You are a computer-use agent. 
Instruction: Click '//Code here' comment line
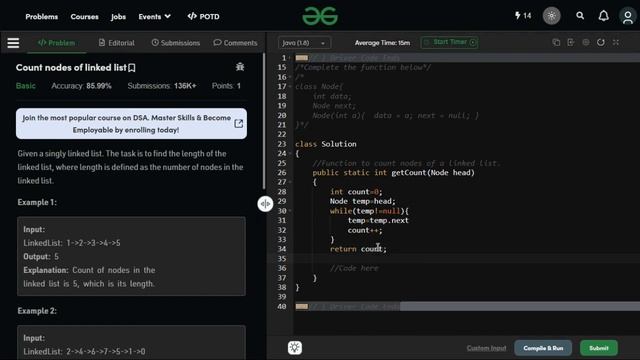[354, 268]
